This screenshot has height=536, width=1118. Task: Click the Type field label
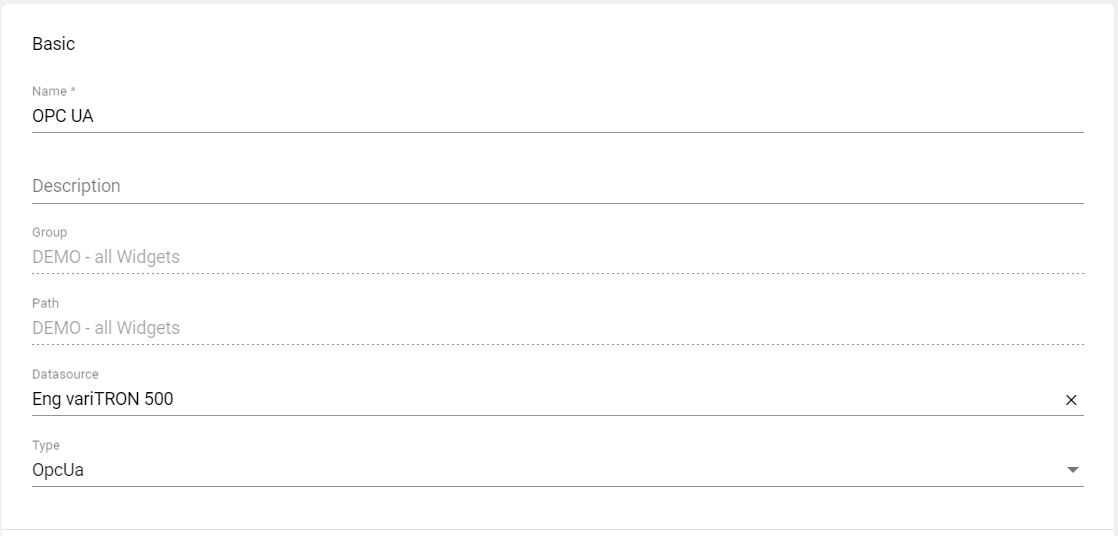click(x=46, y=445)
